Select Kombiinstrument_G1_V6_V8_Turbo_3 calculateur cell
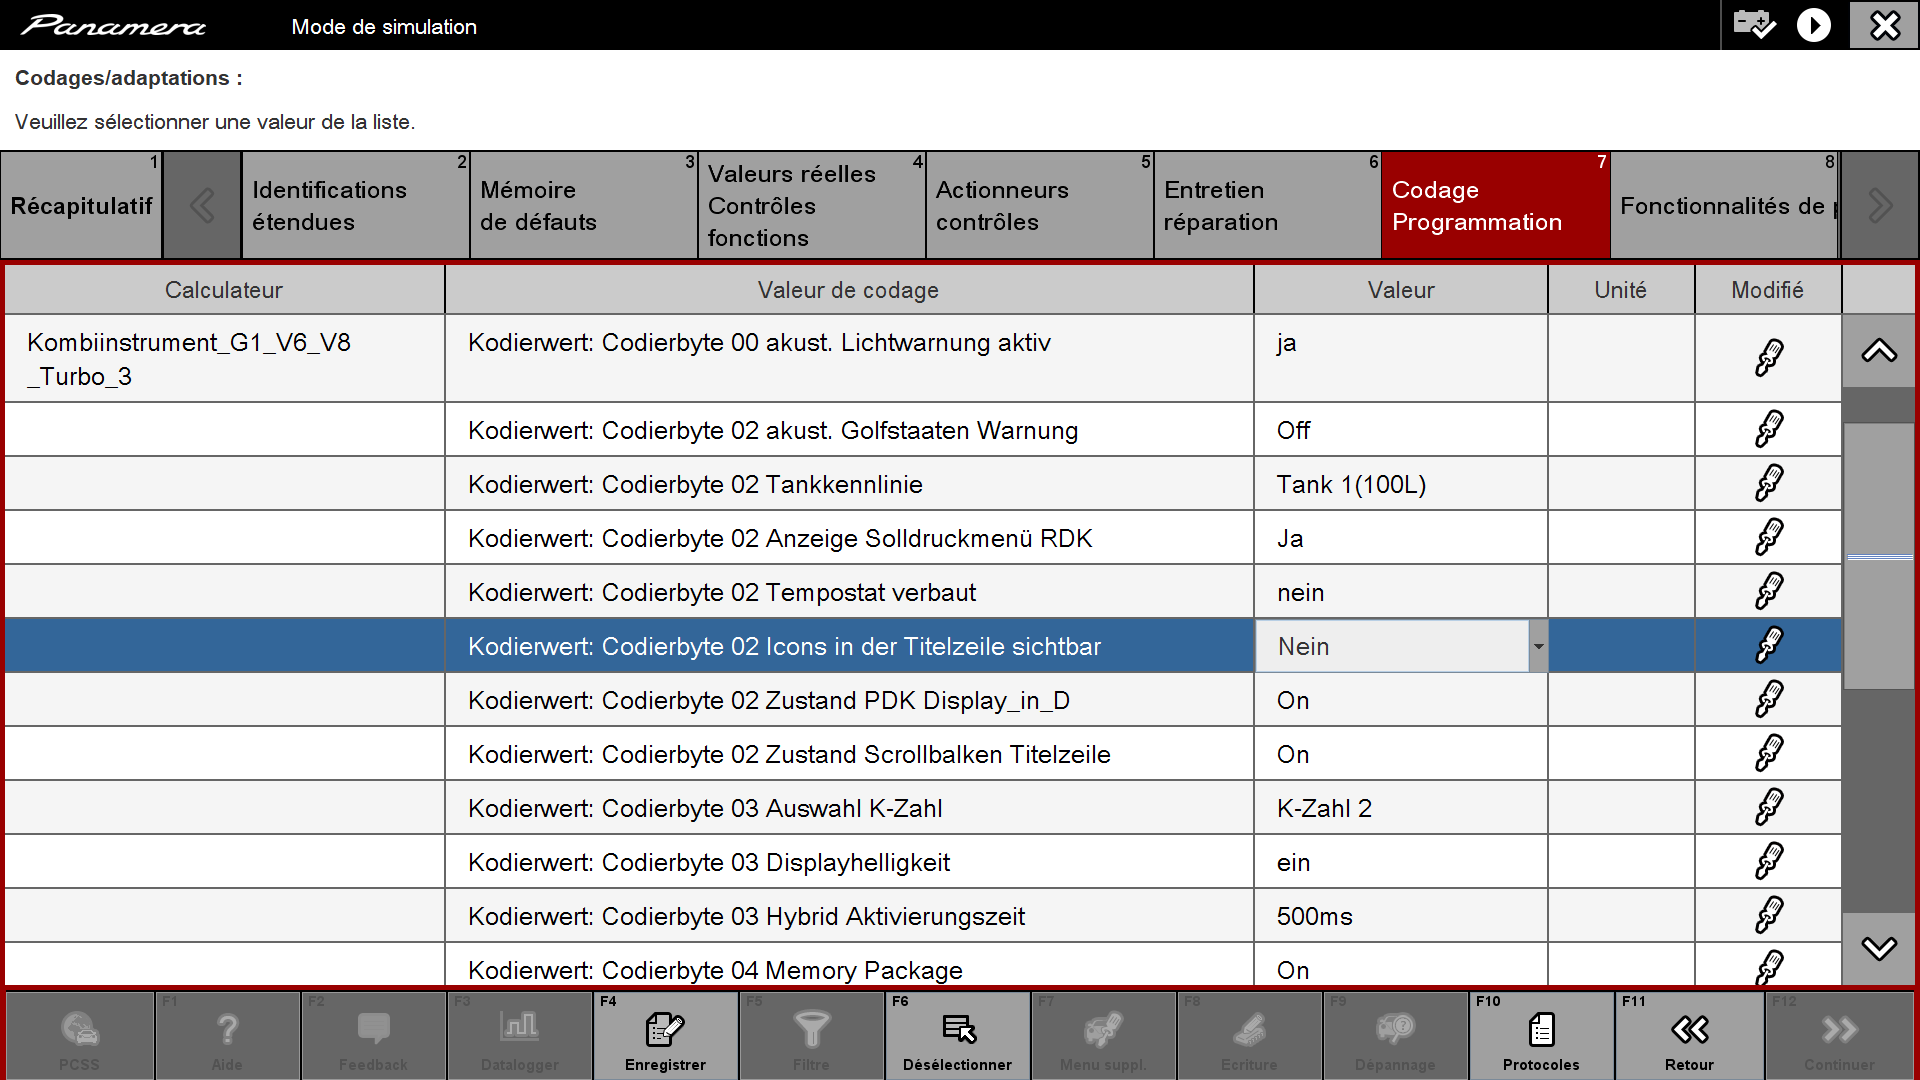This screenshot has height=1080, width=1920. tap(224, 359)
